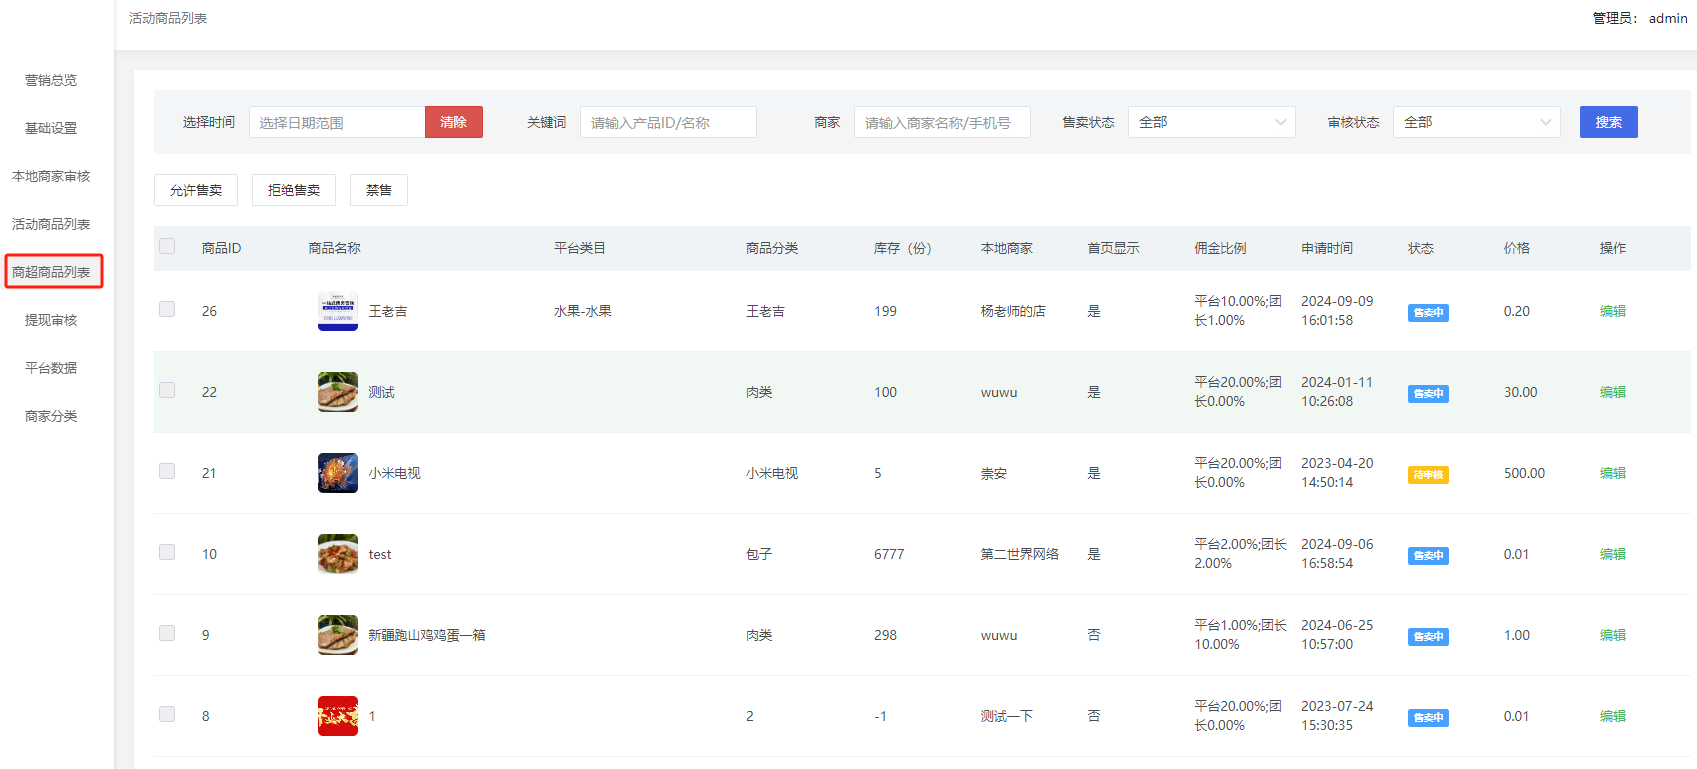Focus the 关键词 product ID/name input
1697x769 pixels.
point(667,122)
